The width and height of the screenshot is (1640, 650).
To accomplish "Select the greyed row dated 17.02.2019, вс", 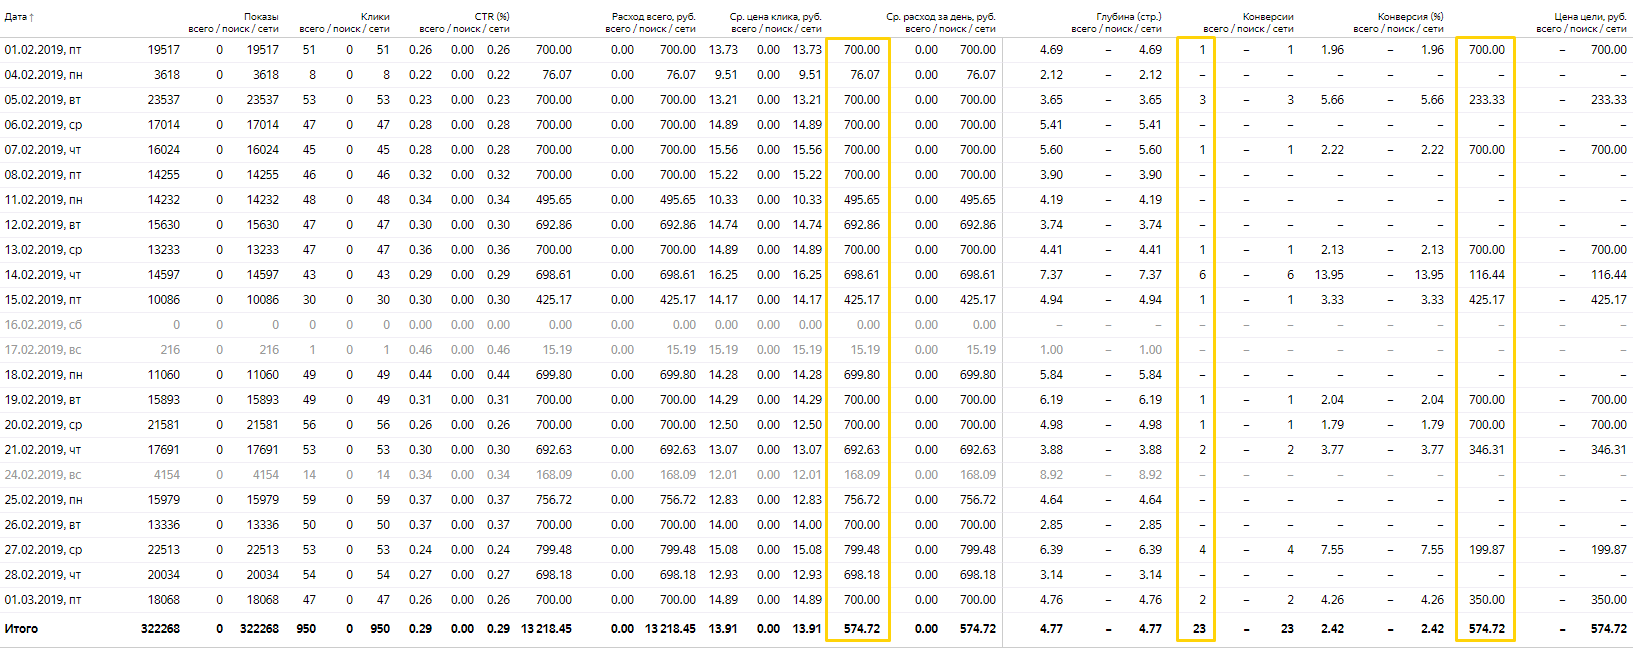I will click(x=815, y=350).
